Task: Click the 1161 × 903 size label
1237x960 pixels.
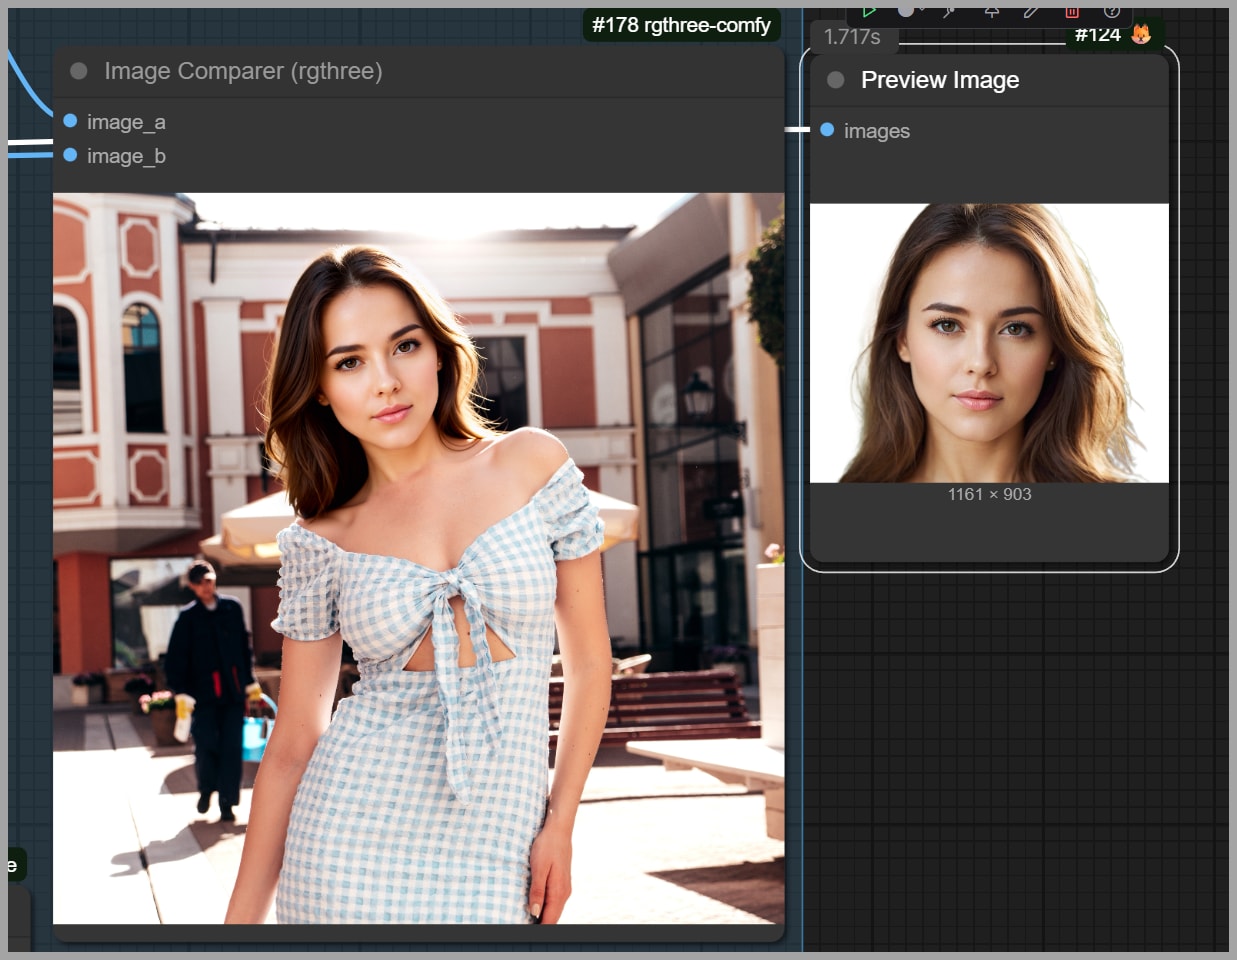Action: point(989,494)
